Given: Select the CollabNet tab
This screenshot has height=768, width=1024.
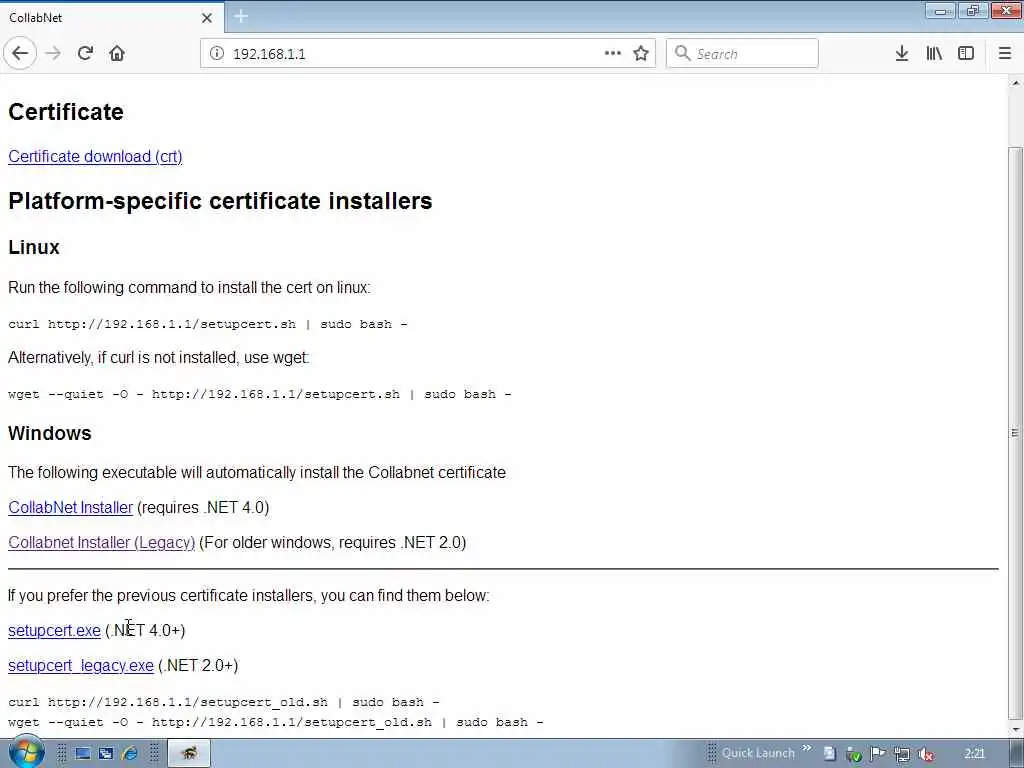Looking at the screenshot, I should (111, 17).
